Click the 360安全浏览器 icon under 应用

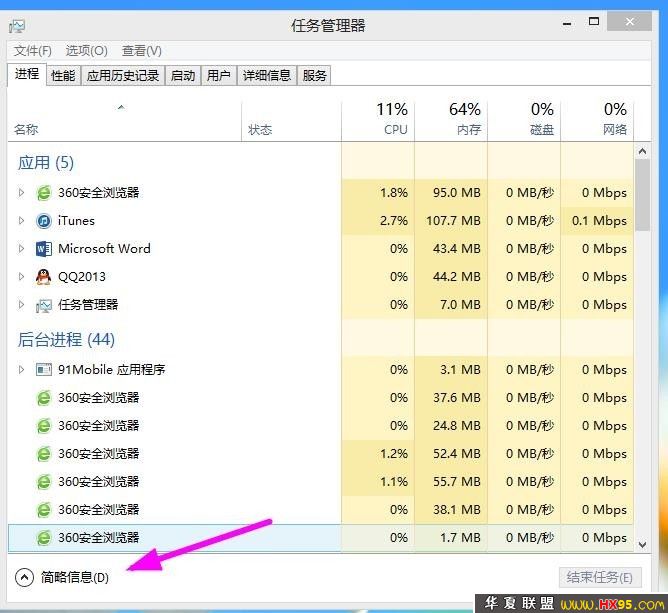click(x=44, y=193)
